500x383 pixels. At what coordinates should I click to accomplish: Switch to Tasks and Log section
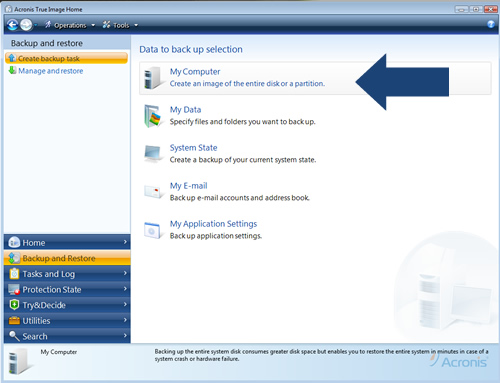click(x=67, y=274)
